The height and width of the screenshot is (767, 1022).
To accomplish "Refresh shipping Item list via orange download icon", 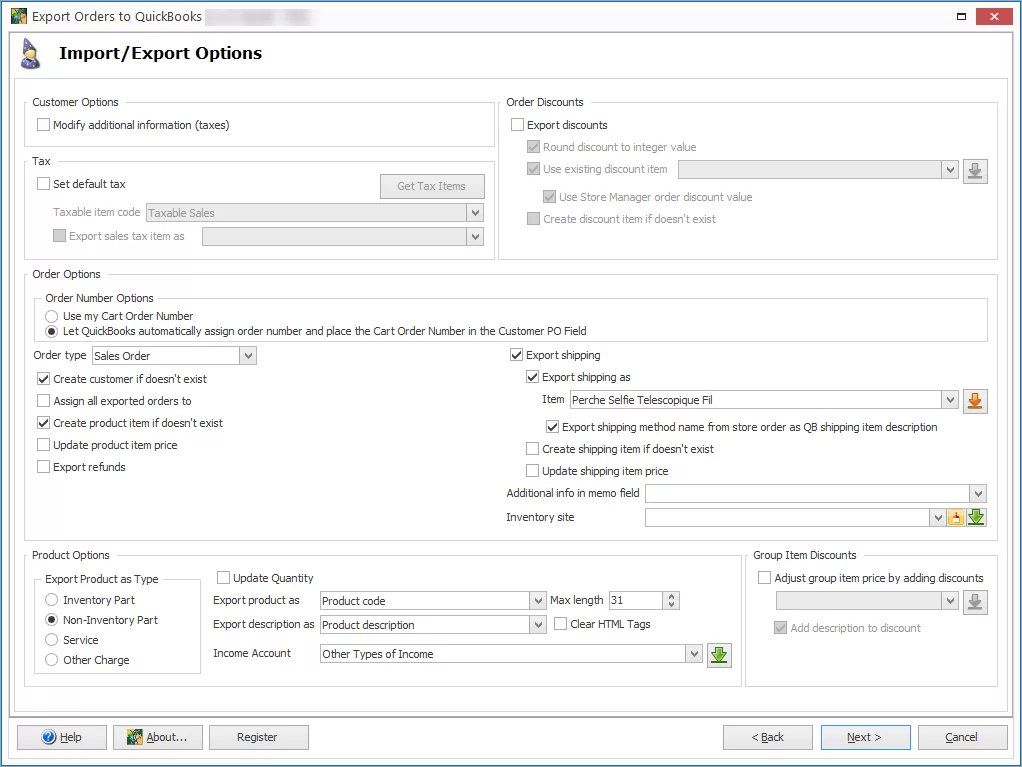I will (x=974, y=399).
